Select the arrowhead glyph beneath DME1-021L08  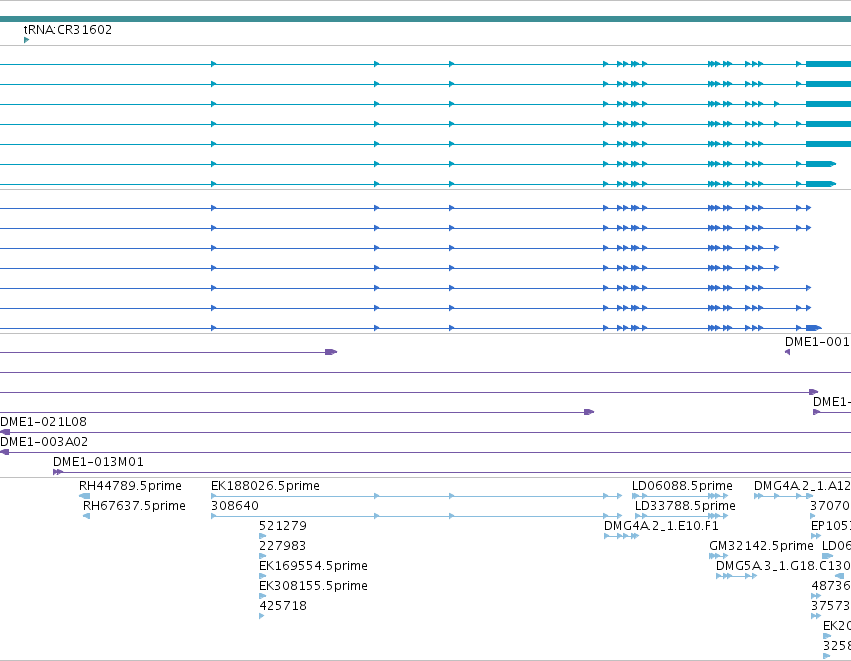pos(5,432)
